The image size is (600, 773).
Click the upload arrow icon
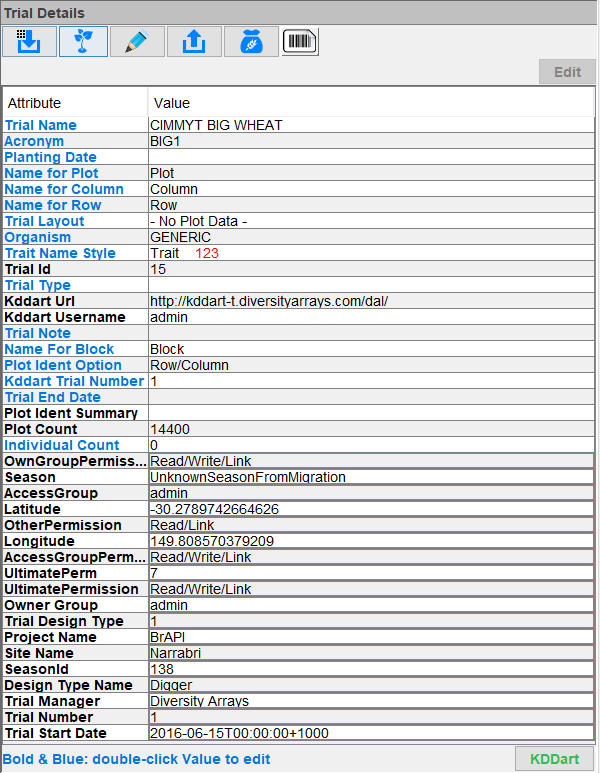(194, 42)
